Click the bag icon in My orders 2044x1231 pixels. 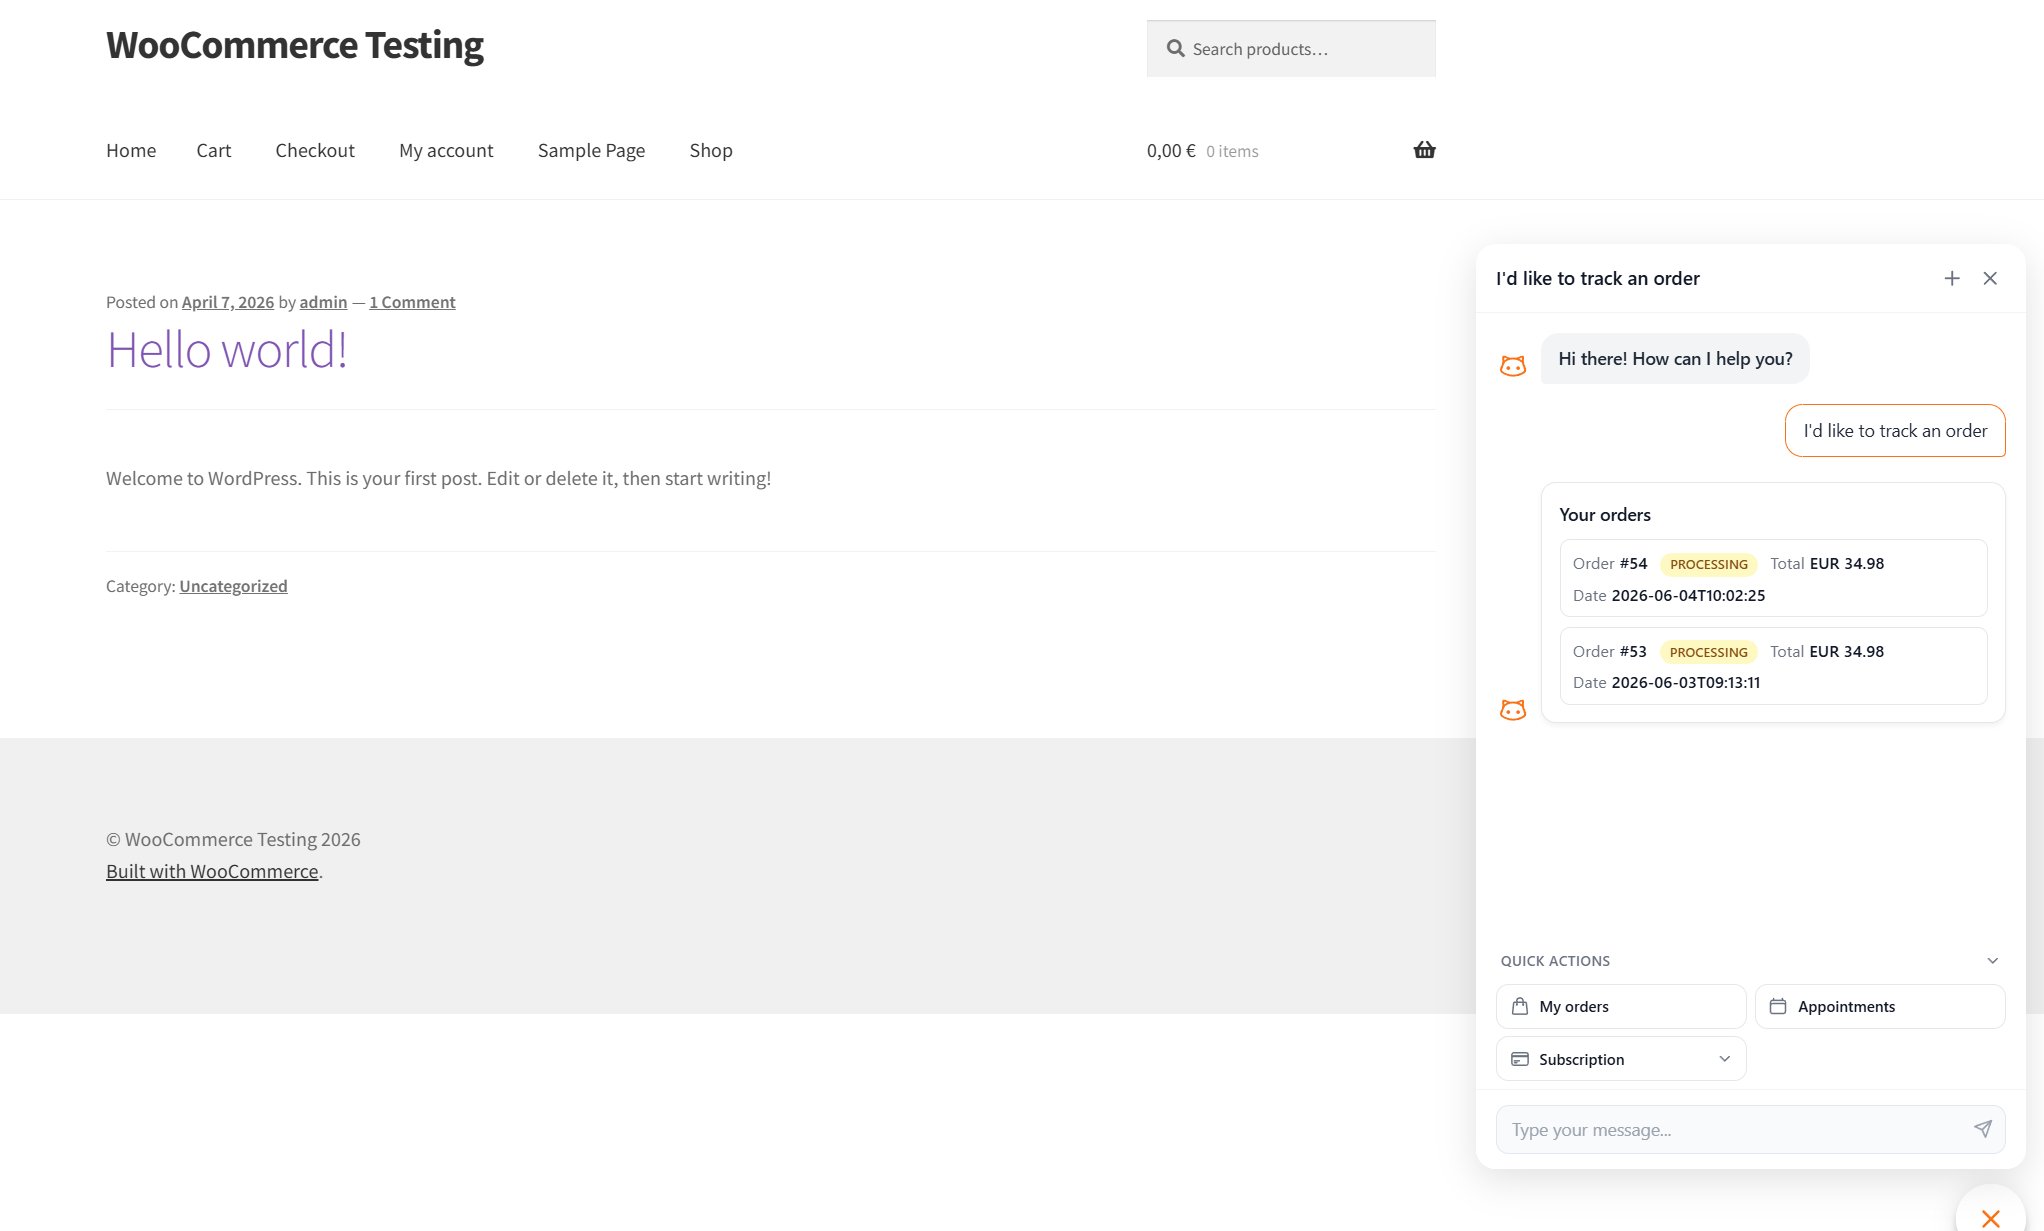point(1520,1006)
